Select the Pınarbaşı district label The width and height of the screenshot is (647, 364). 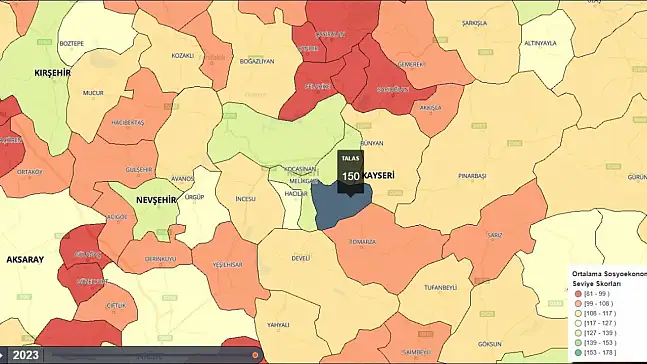472,176
